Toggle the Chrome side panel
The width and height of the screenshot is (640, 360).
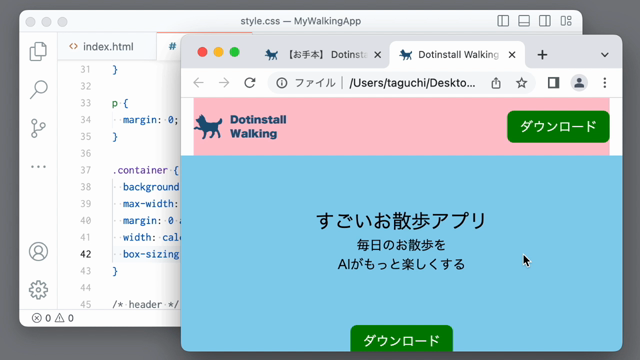tap(553, 83)
